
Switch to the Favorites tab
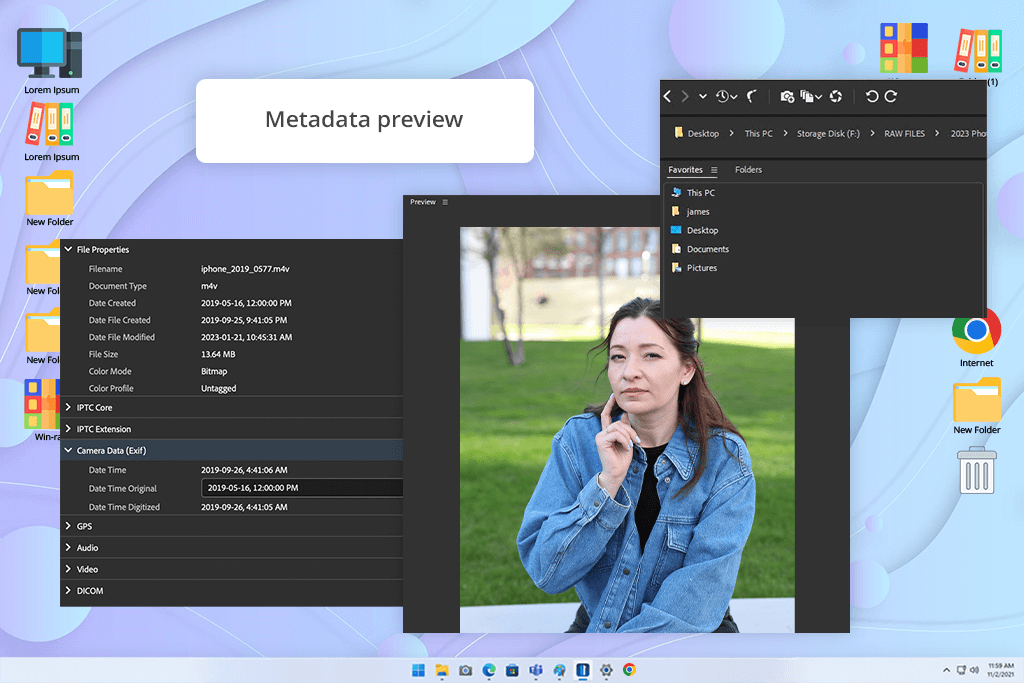(x=685, y=170)
